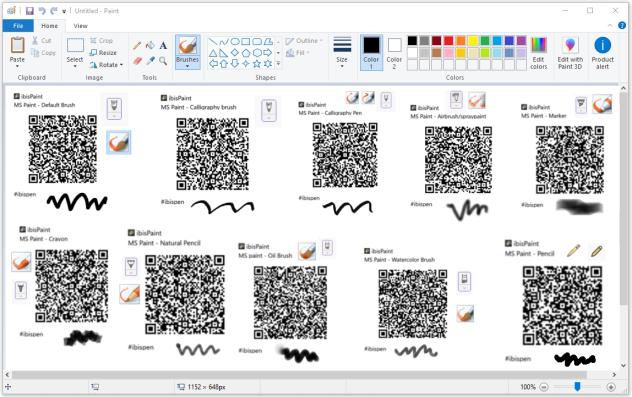
Task: Click the Undo arrow in title bar
Action: click(42, 11)
